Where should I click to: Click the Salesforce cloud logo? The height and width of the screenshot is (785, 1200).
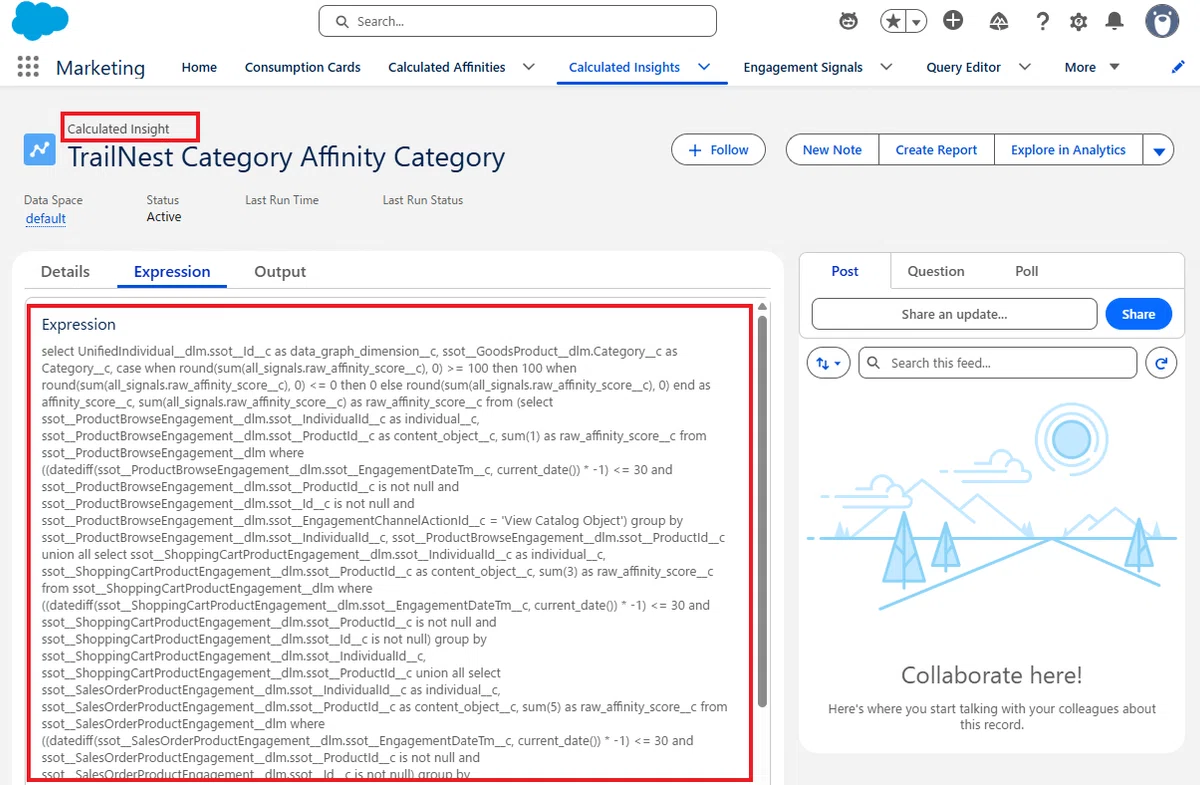pyautogui.click(x=40, y=21)
